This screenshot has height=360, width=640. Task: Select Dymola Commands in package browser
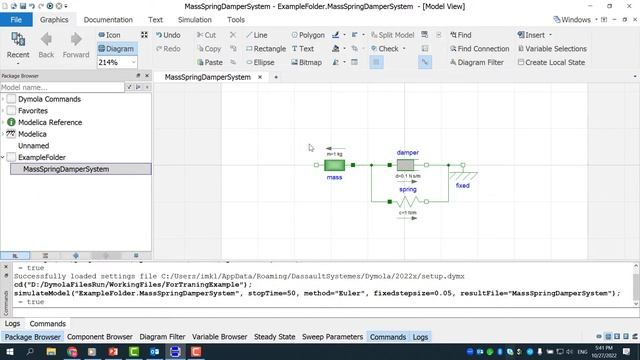click(49, 99)
